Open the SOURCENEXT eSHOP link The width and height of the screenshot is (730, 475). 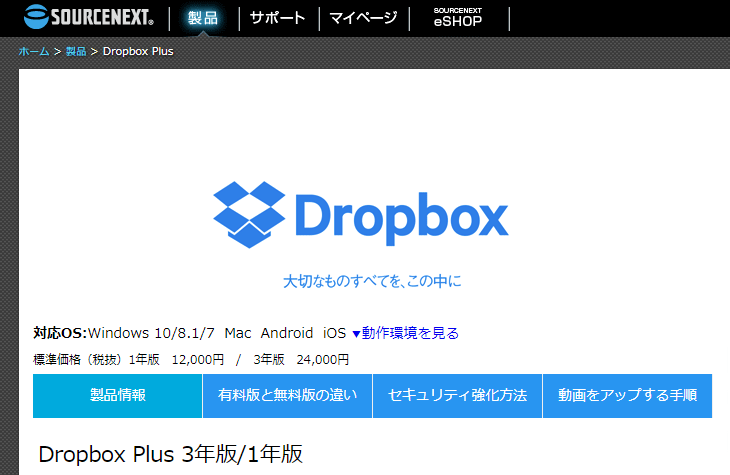[458, 18]
